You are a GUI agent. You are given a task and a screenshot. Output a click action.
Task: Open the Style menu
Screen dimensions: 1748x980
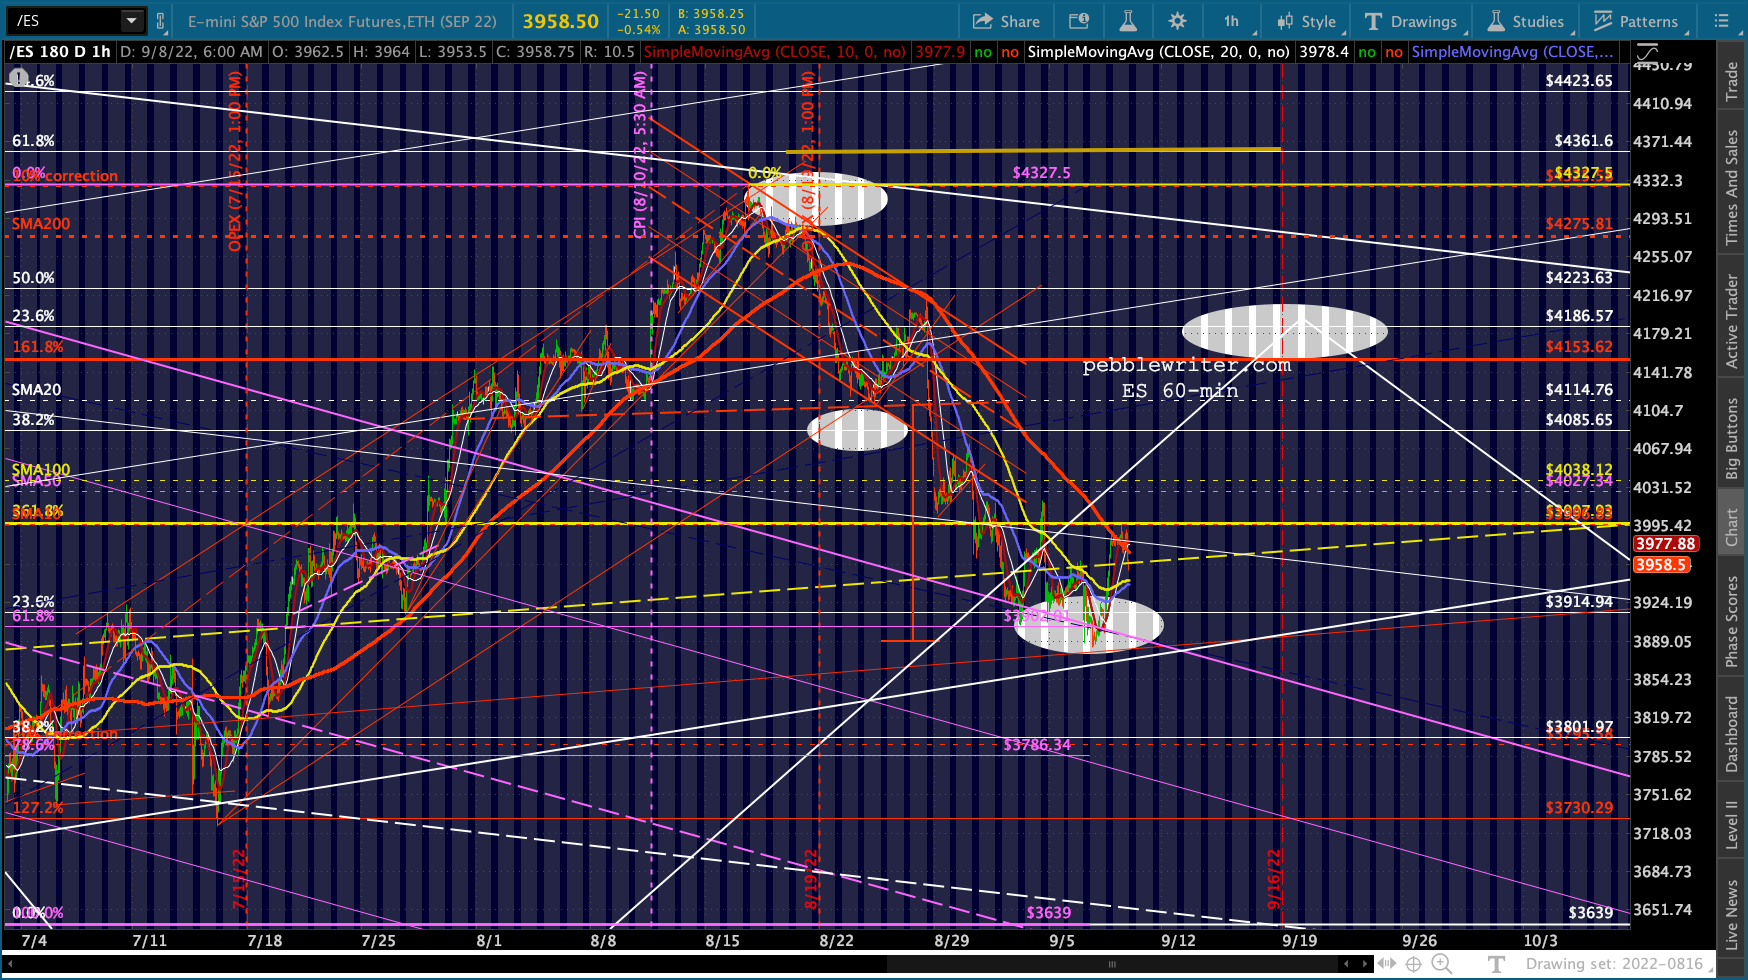click(1306, 21)
